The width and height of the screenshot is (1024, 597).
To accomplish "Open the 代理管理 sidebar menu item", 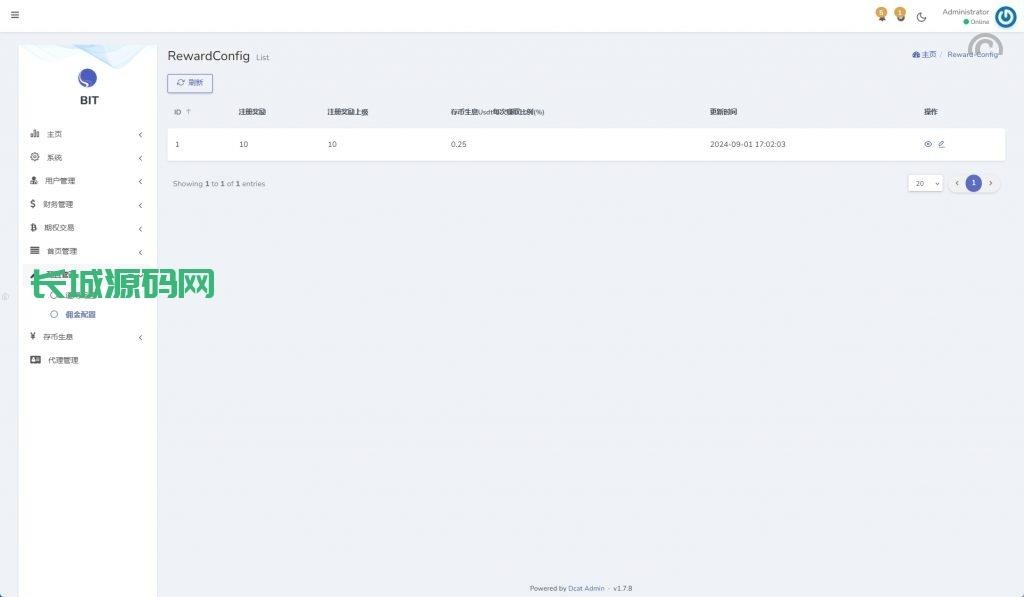I will [x=87, y=361].
